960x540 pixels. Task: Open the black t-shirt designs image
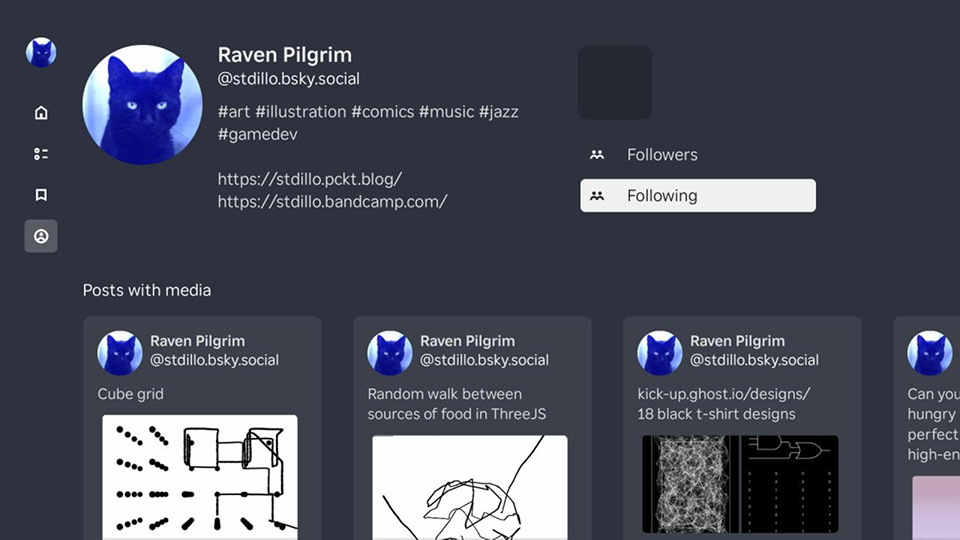pos(740,484)
